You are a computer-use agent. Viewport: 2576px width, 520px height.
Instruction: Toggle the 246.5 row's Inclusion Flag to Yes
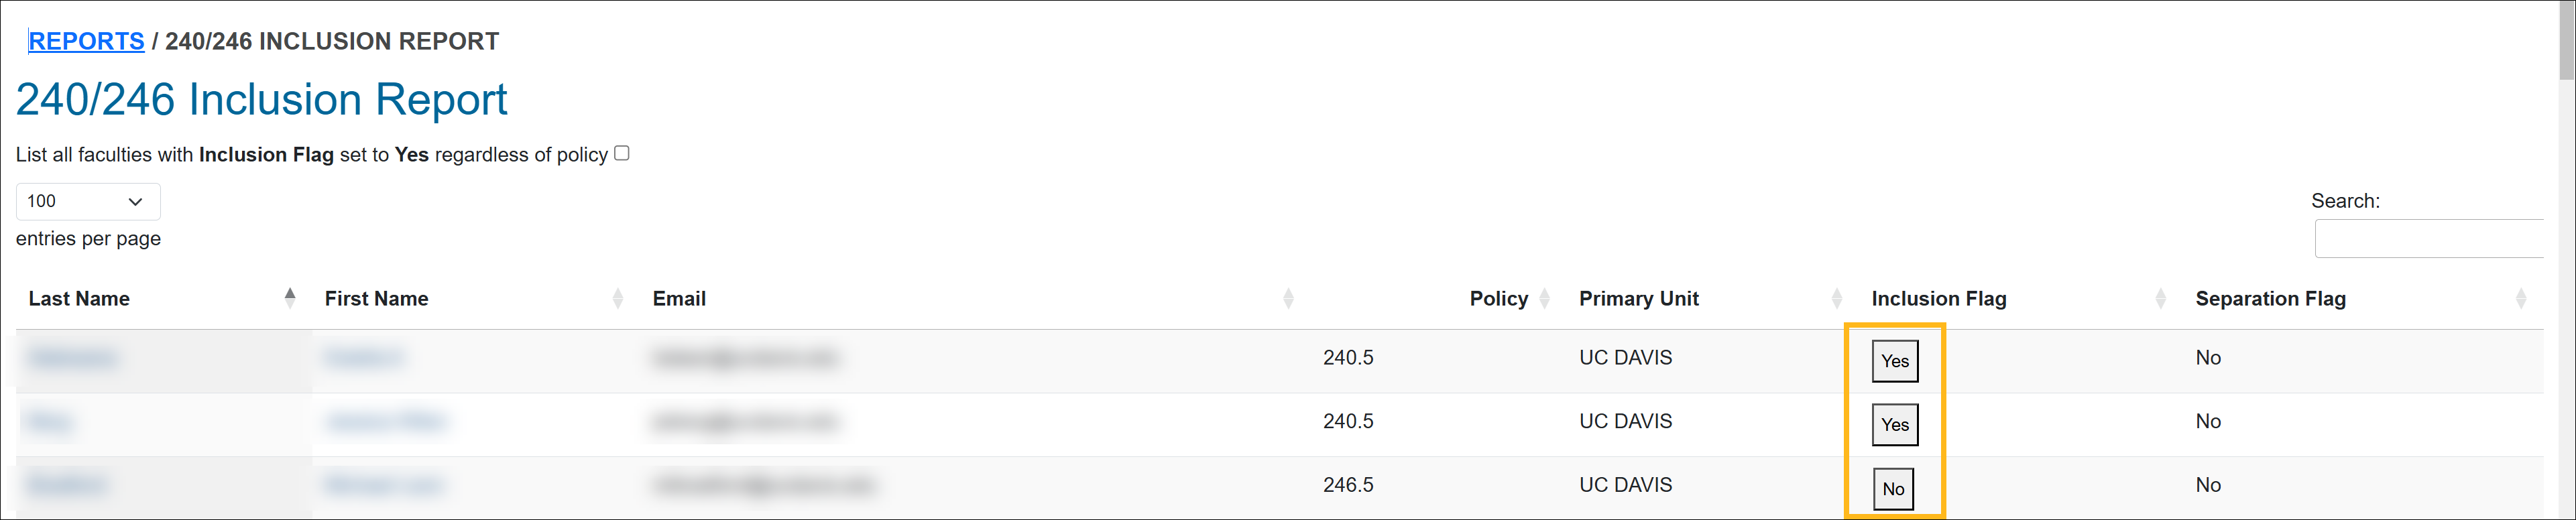point(1893,489)
